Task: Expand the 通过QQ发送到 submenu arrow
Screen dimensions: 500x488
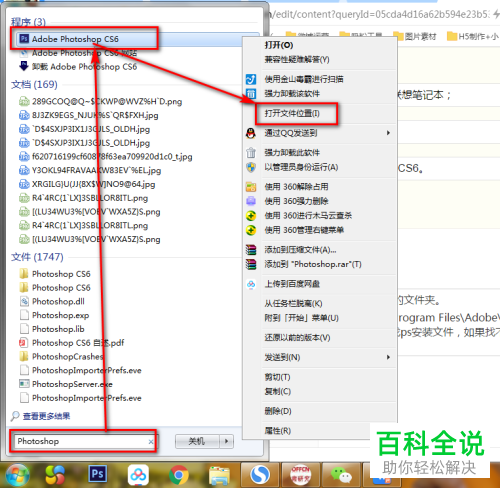Action: coord(388,133)
